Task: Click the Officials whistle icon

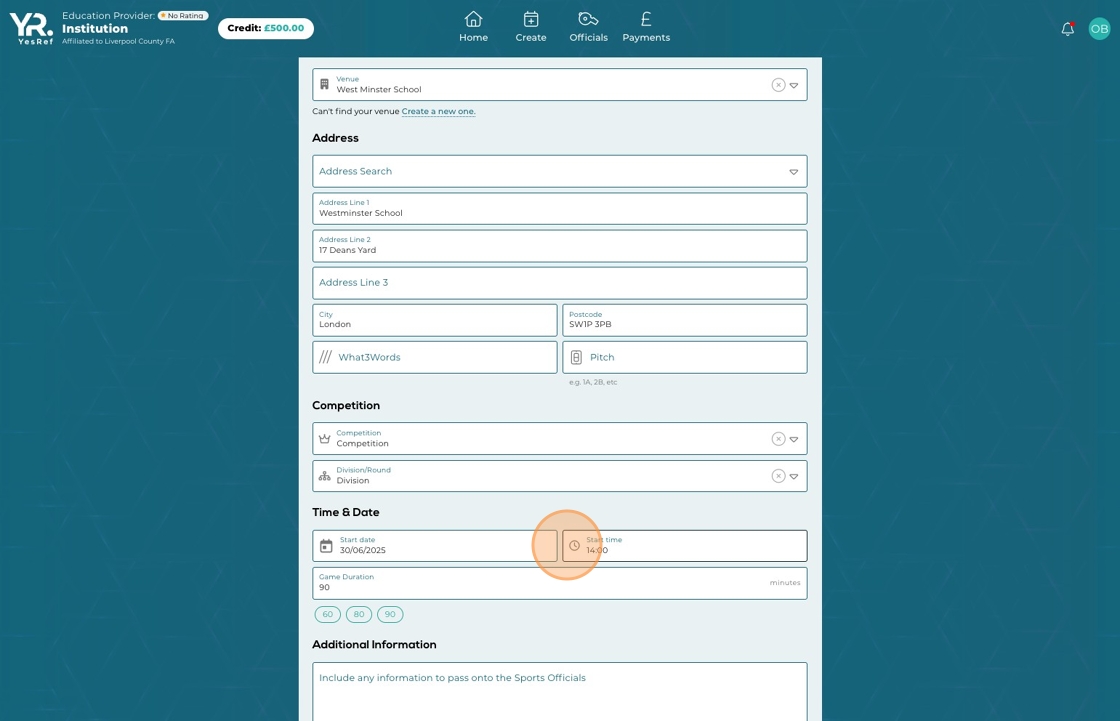Action: [588, 19]
